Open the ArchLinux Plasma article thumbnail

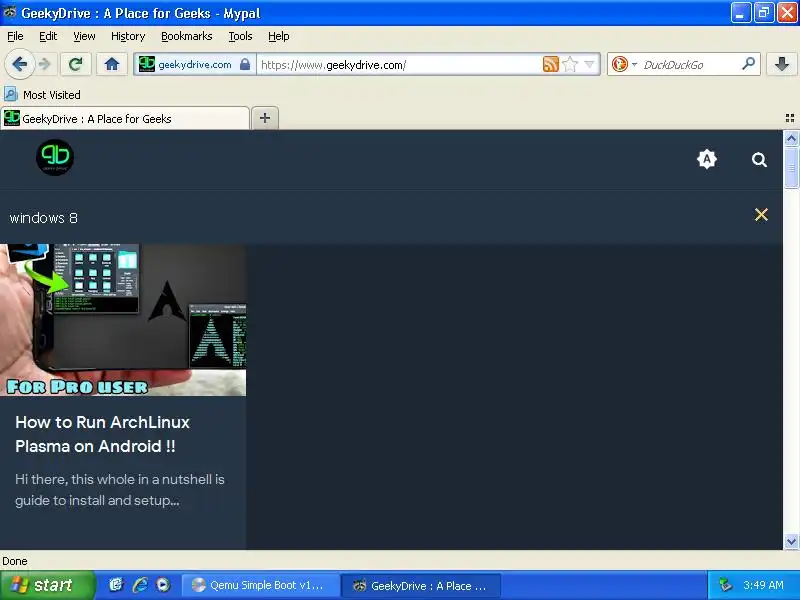point(123,320)
